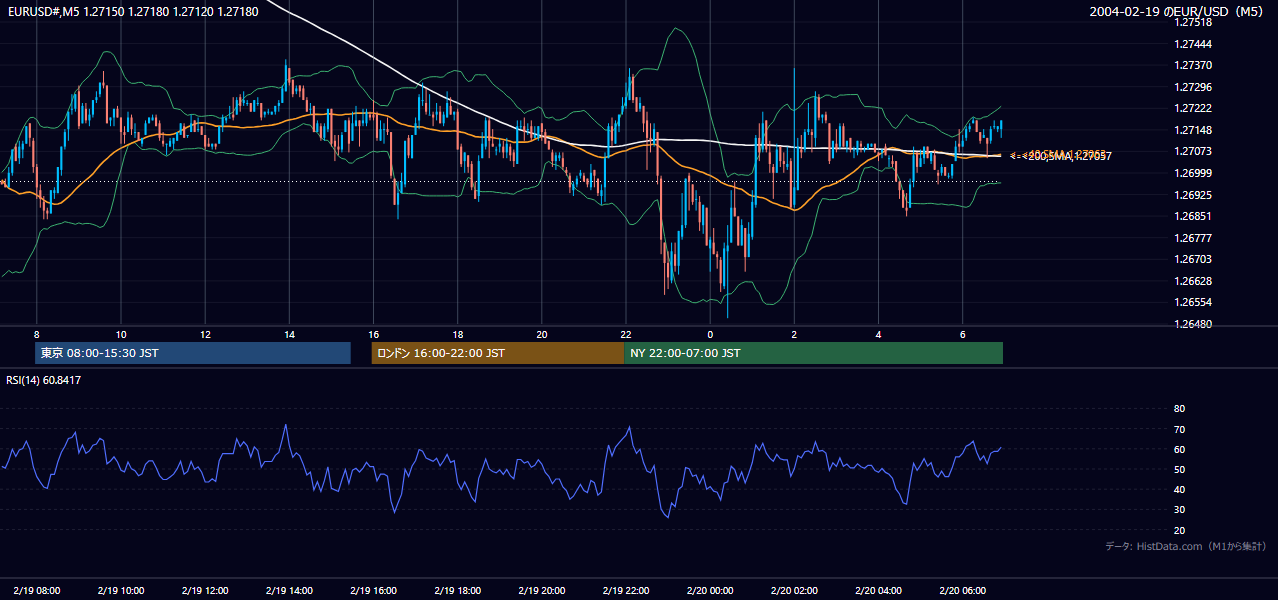This screenshot has height=600, width=1278.
Task: Click the 2/19 20:00 date label
Action: 541,591
